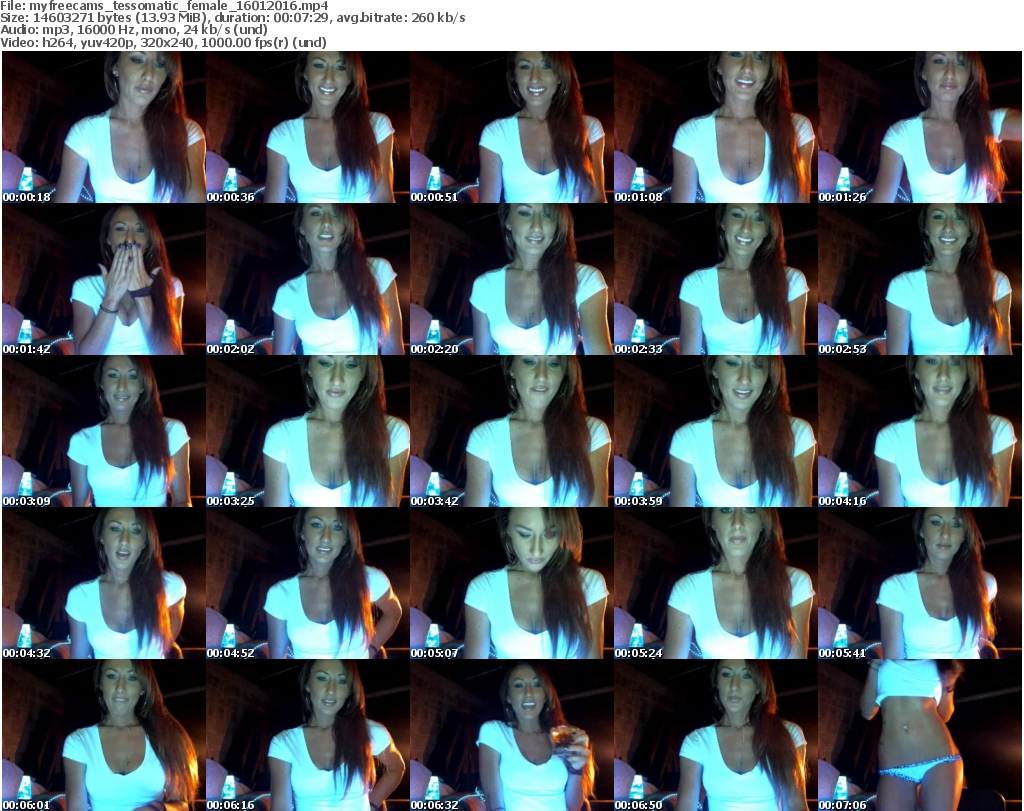Pick the frame stamped 00:04:16

[920, 431]
